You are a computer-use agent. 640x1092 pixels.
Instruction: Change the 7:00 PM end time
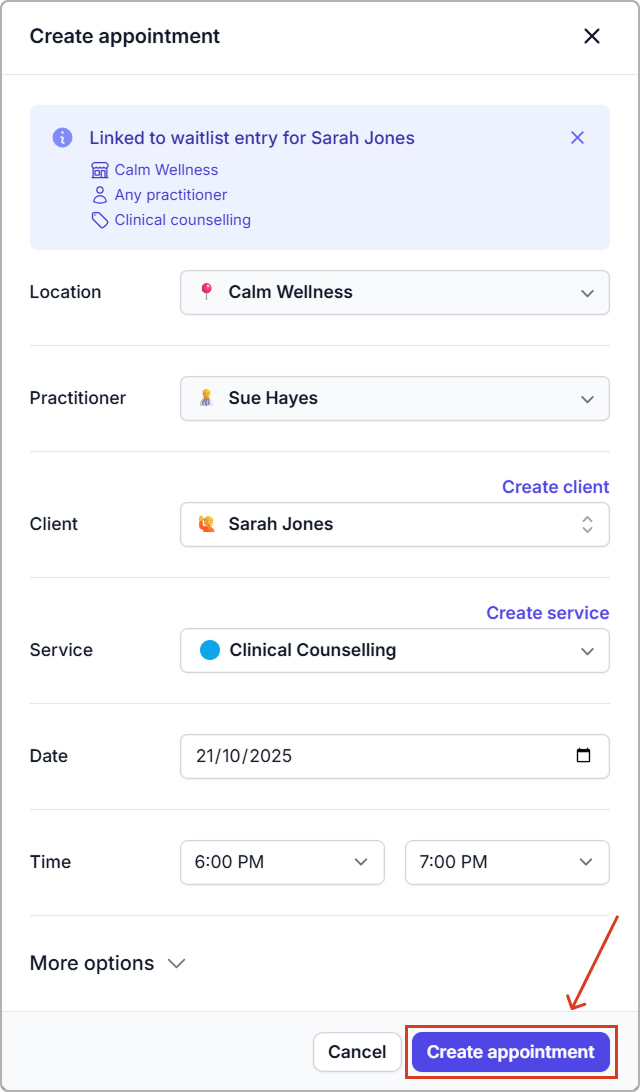pos(506,862)
